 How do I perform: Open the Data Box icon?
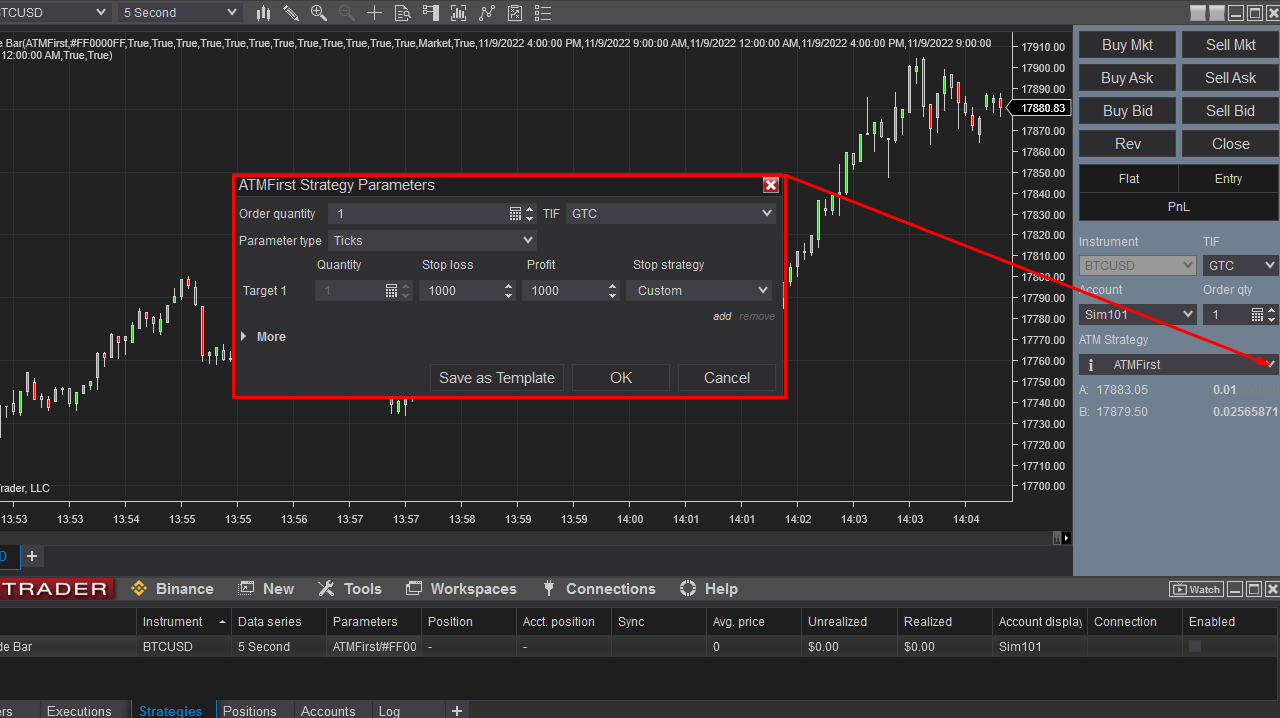pyautogui.click(x=402, y=13)
